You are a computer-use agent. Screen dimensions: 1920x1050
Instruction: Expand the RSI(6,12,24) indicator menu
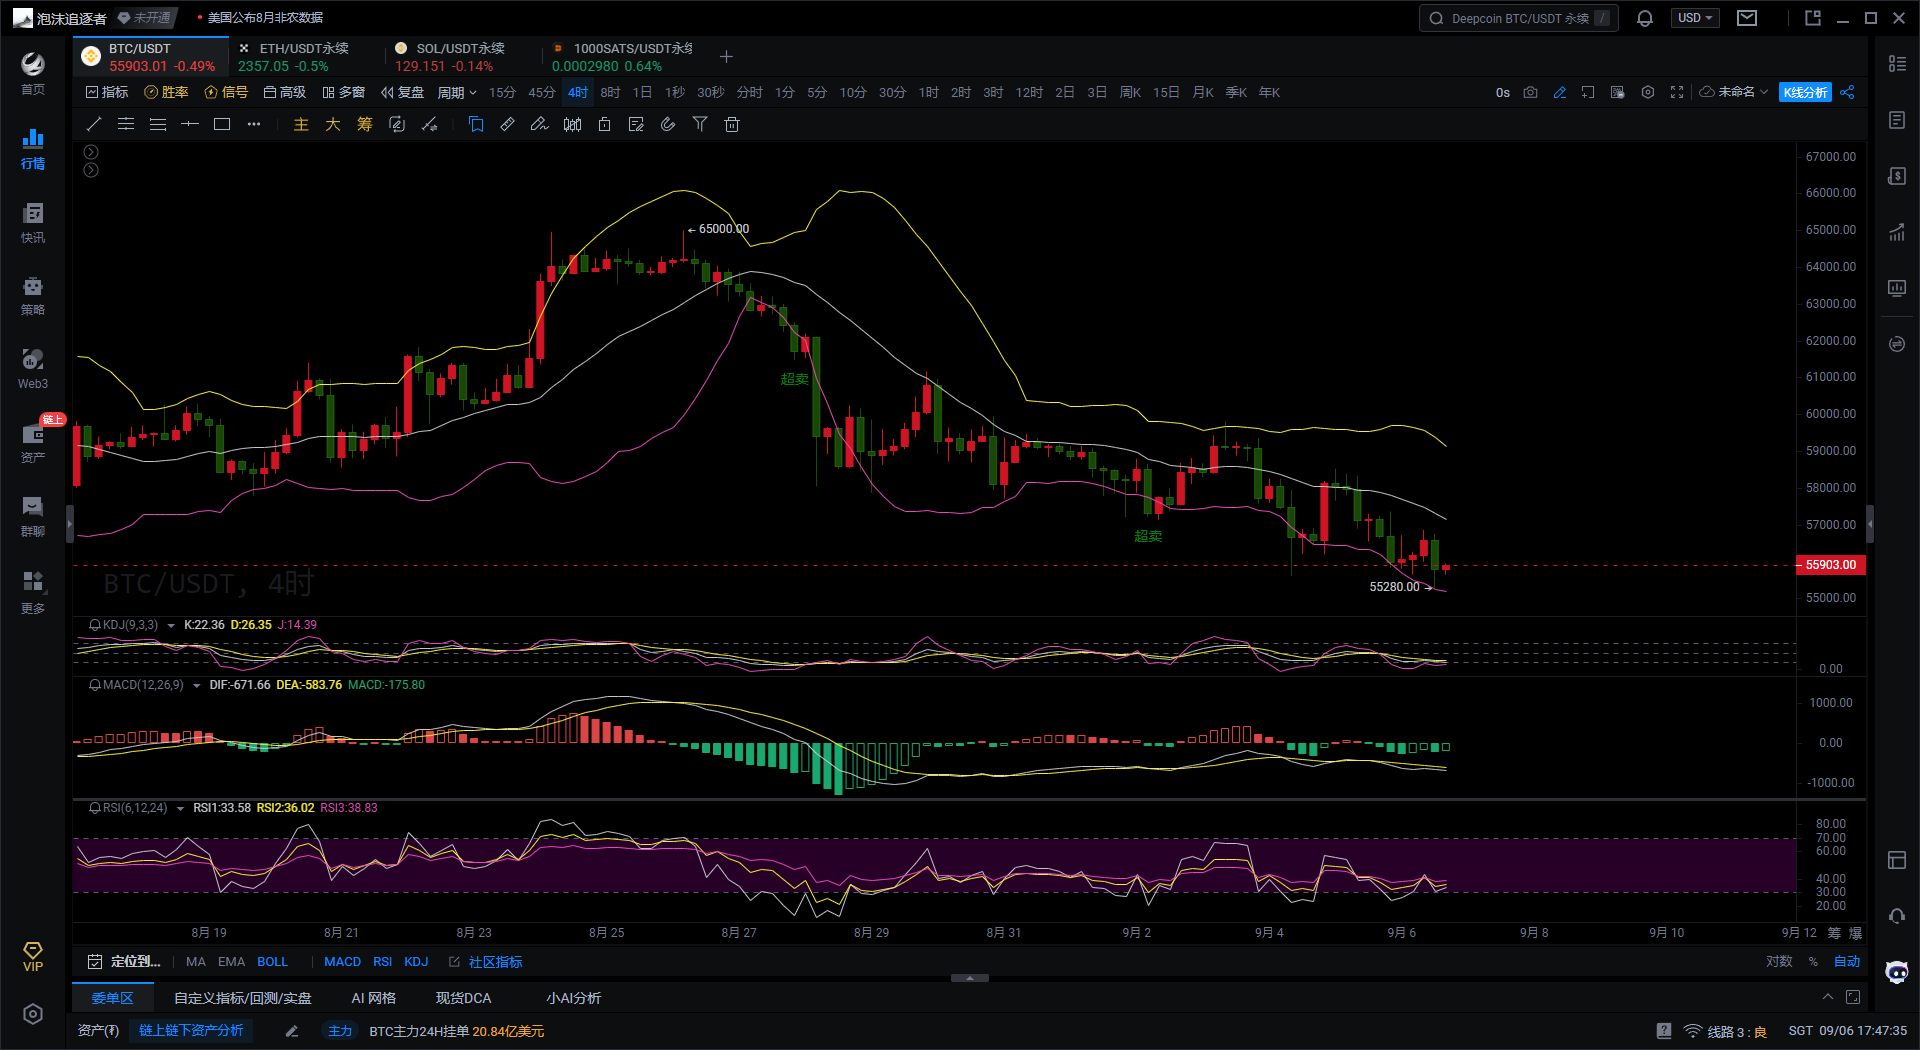[x=180, y=808]
